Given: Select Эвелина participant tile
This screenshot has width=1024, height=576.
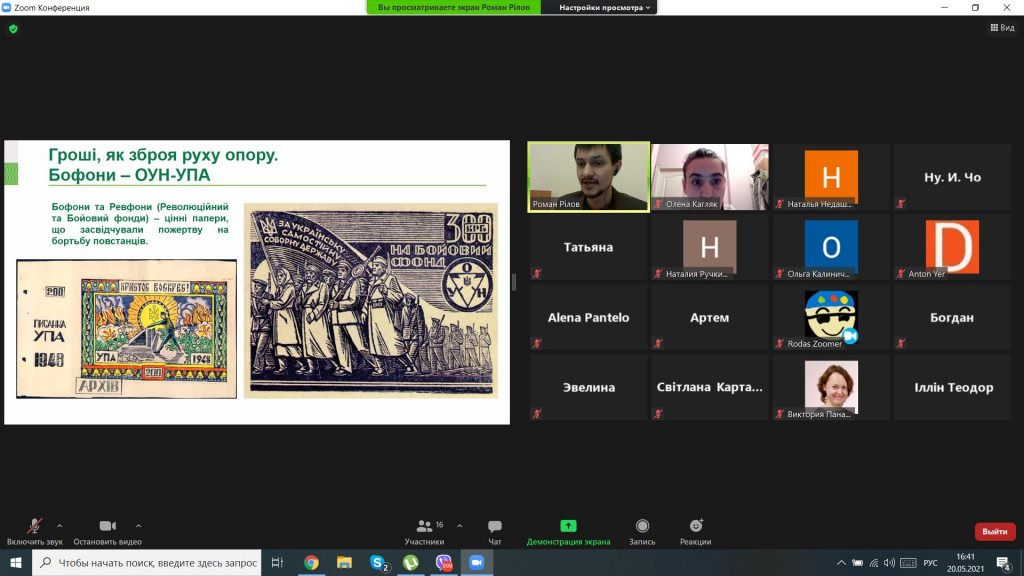Looking at the screenshot, I should click(x=588, y=387).
